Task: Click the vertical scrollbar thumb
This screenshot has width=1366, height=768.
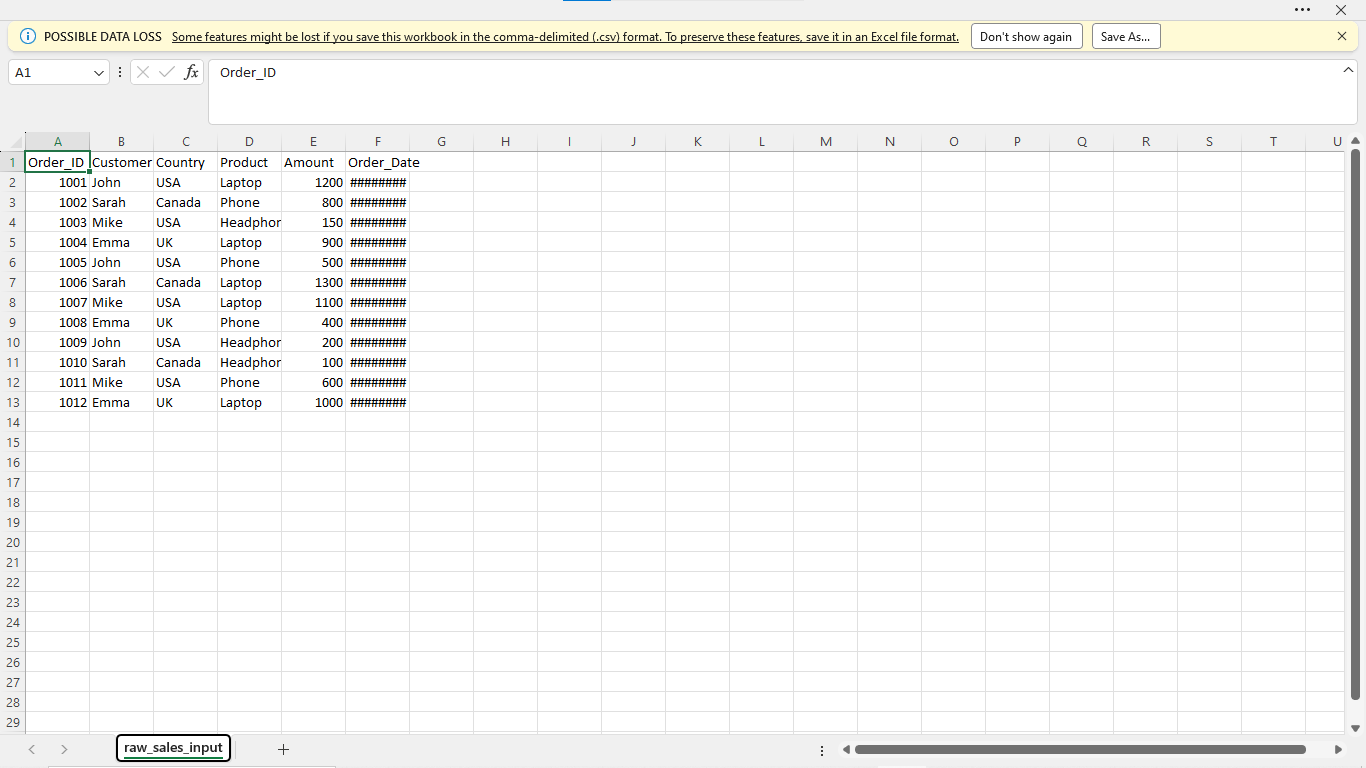Action: [x=1356, y=424]
